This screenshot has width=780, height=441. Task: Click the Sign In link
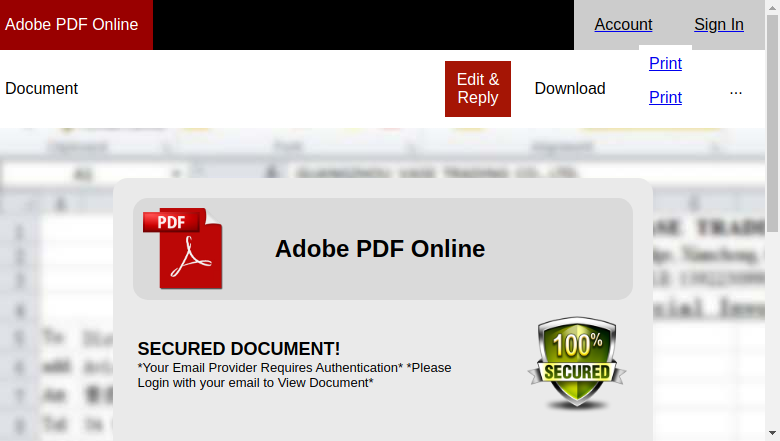pos(719,24)
